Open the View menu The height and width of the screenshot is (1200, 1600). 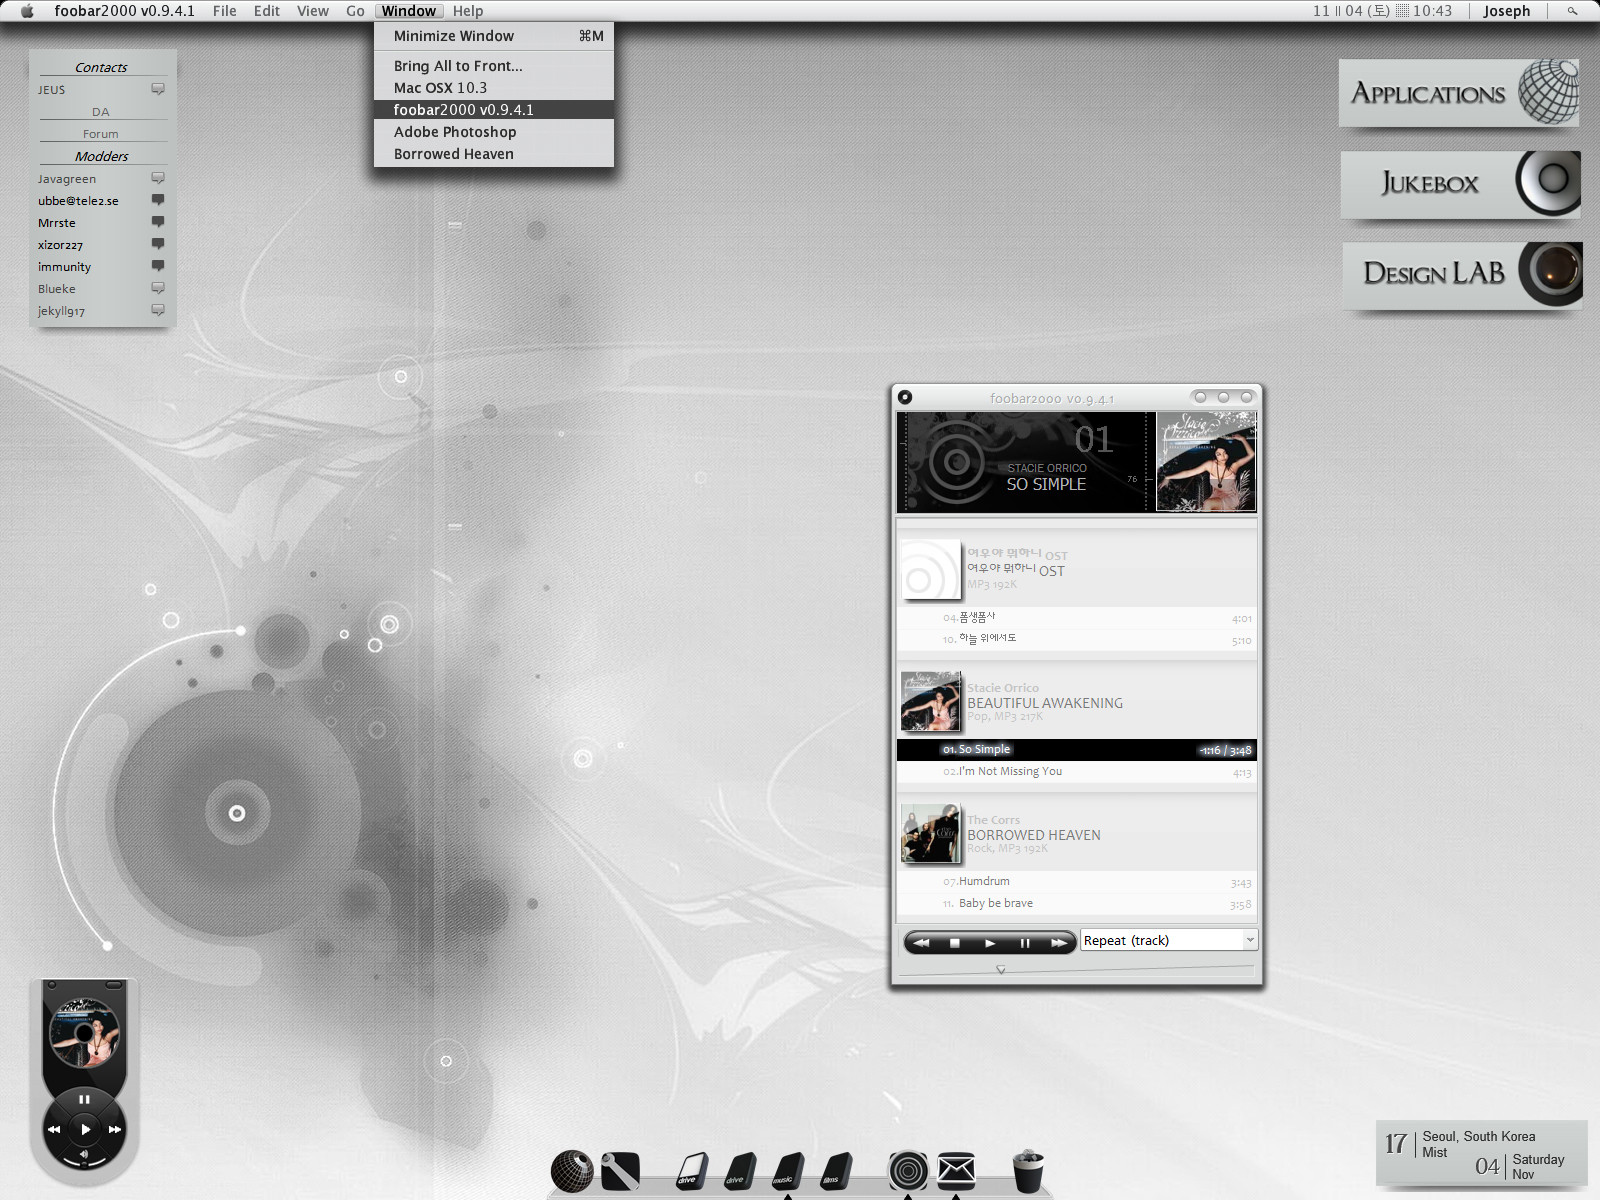pos(312,11)
